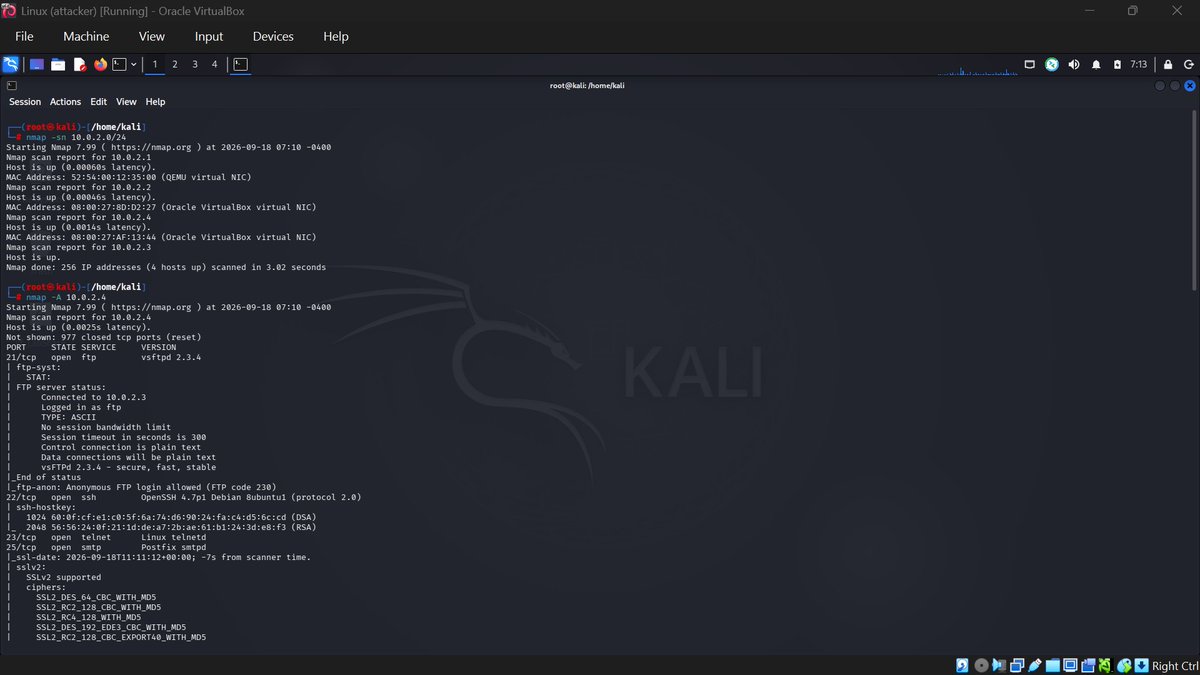This screenshot has width=1200, height=675.
Task: Open VirtualBox Help menu
Action: coord(336,36)
